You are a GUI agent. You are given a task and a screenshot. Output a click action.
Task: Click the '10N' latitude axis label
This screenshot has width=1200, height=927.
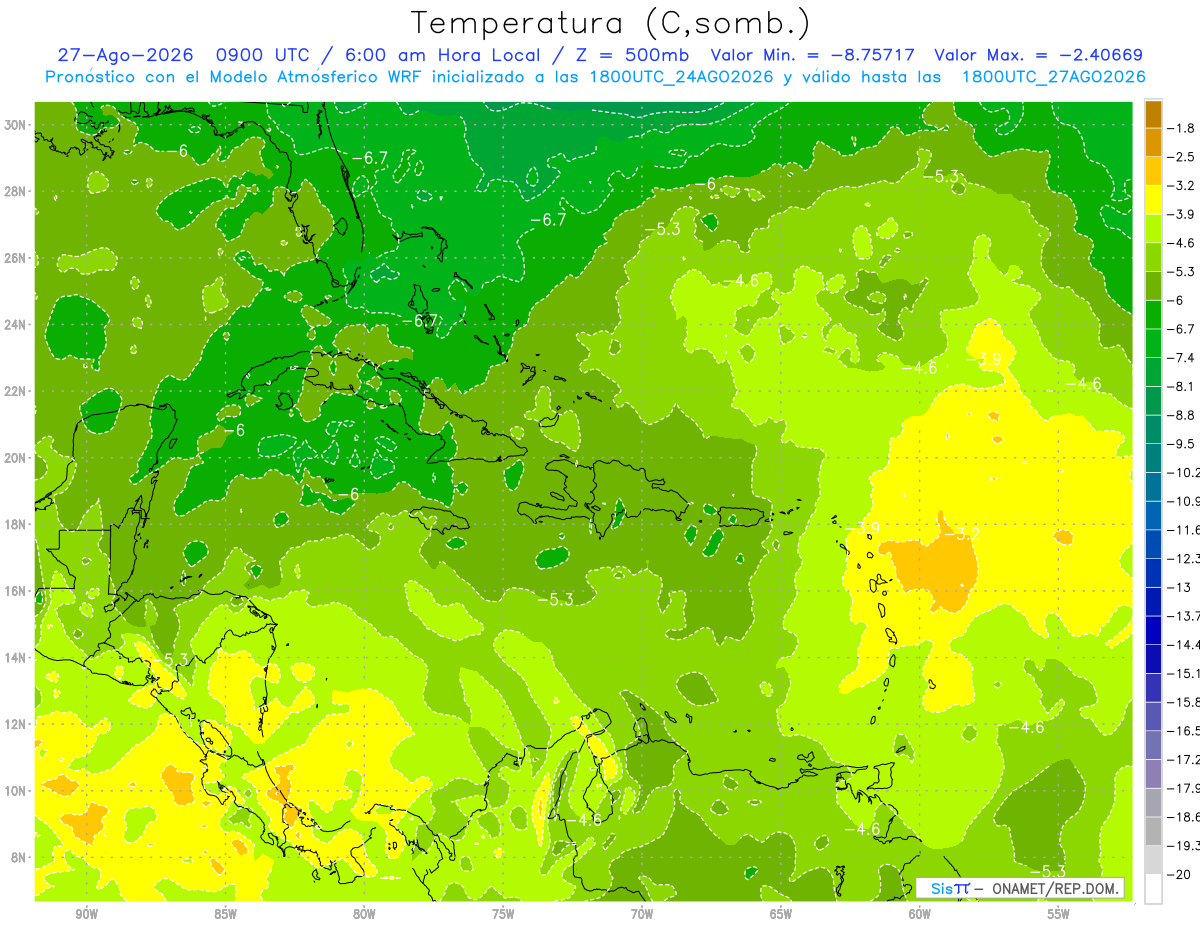(x=17, y=790)
